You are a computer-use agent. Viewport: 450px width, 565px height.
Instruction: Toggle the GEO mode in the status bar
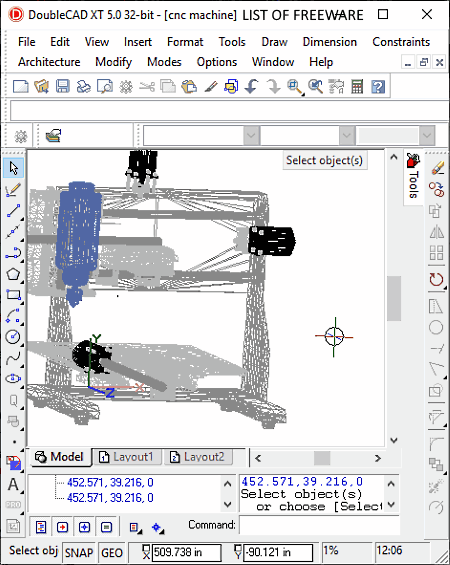pyautogui.click(x=112, y=552)
